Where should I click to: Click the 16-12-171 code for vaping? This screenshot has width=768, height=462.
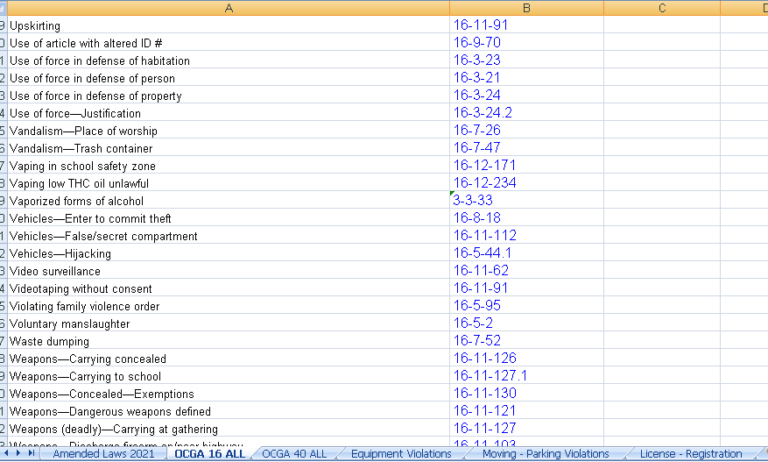[484, 165]
